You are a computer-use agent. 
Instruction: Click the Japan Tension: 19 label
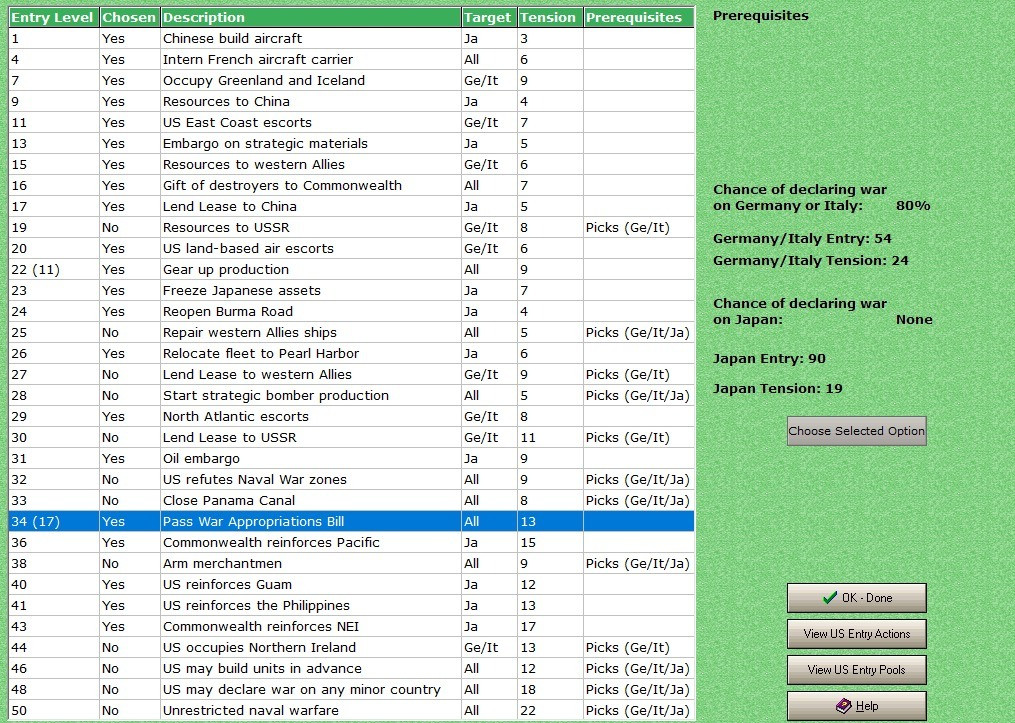[777, 388]
